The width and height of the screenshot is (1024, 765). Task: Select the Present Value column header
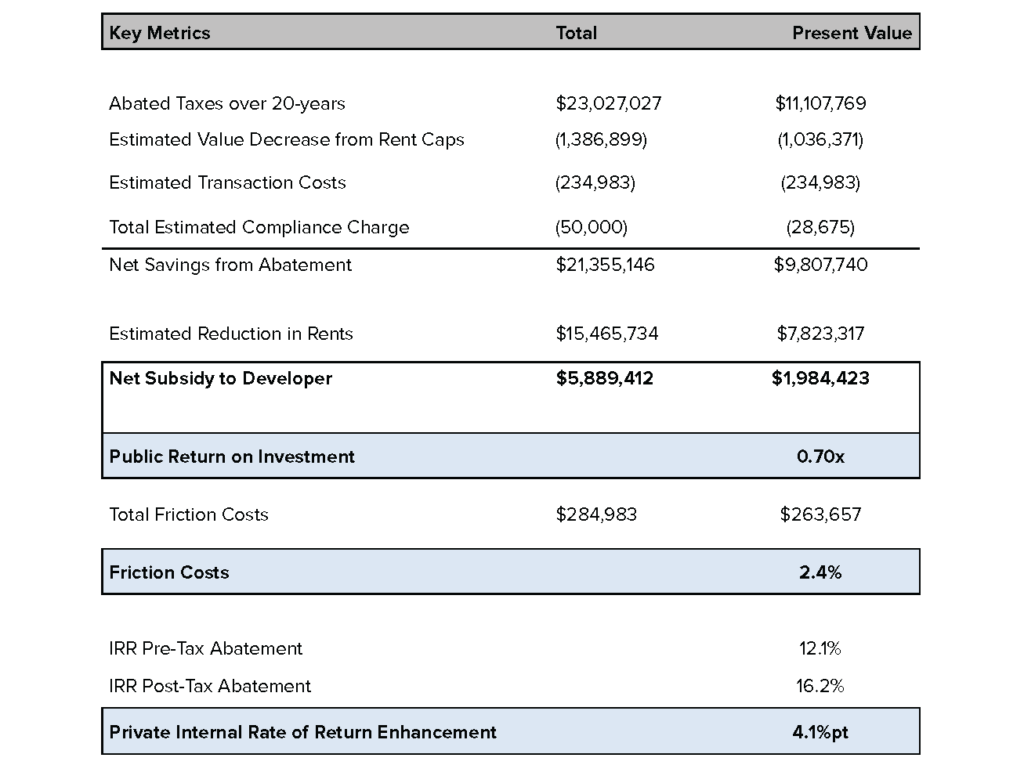[x=851, y=33]
